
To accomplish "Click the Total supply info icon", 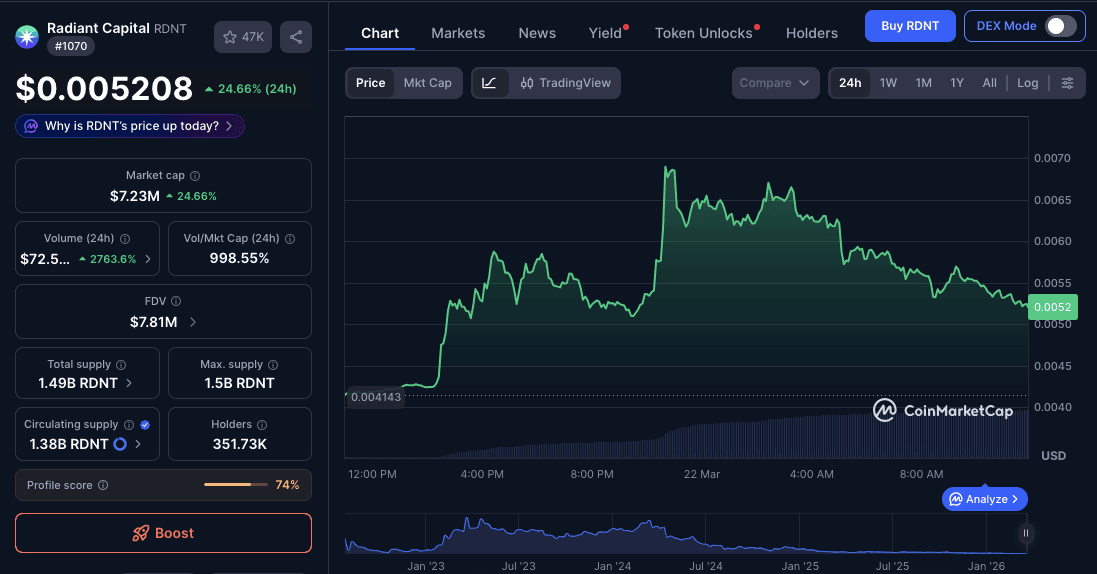I will 121,365.
